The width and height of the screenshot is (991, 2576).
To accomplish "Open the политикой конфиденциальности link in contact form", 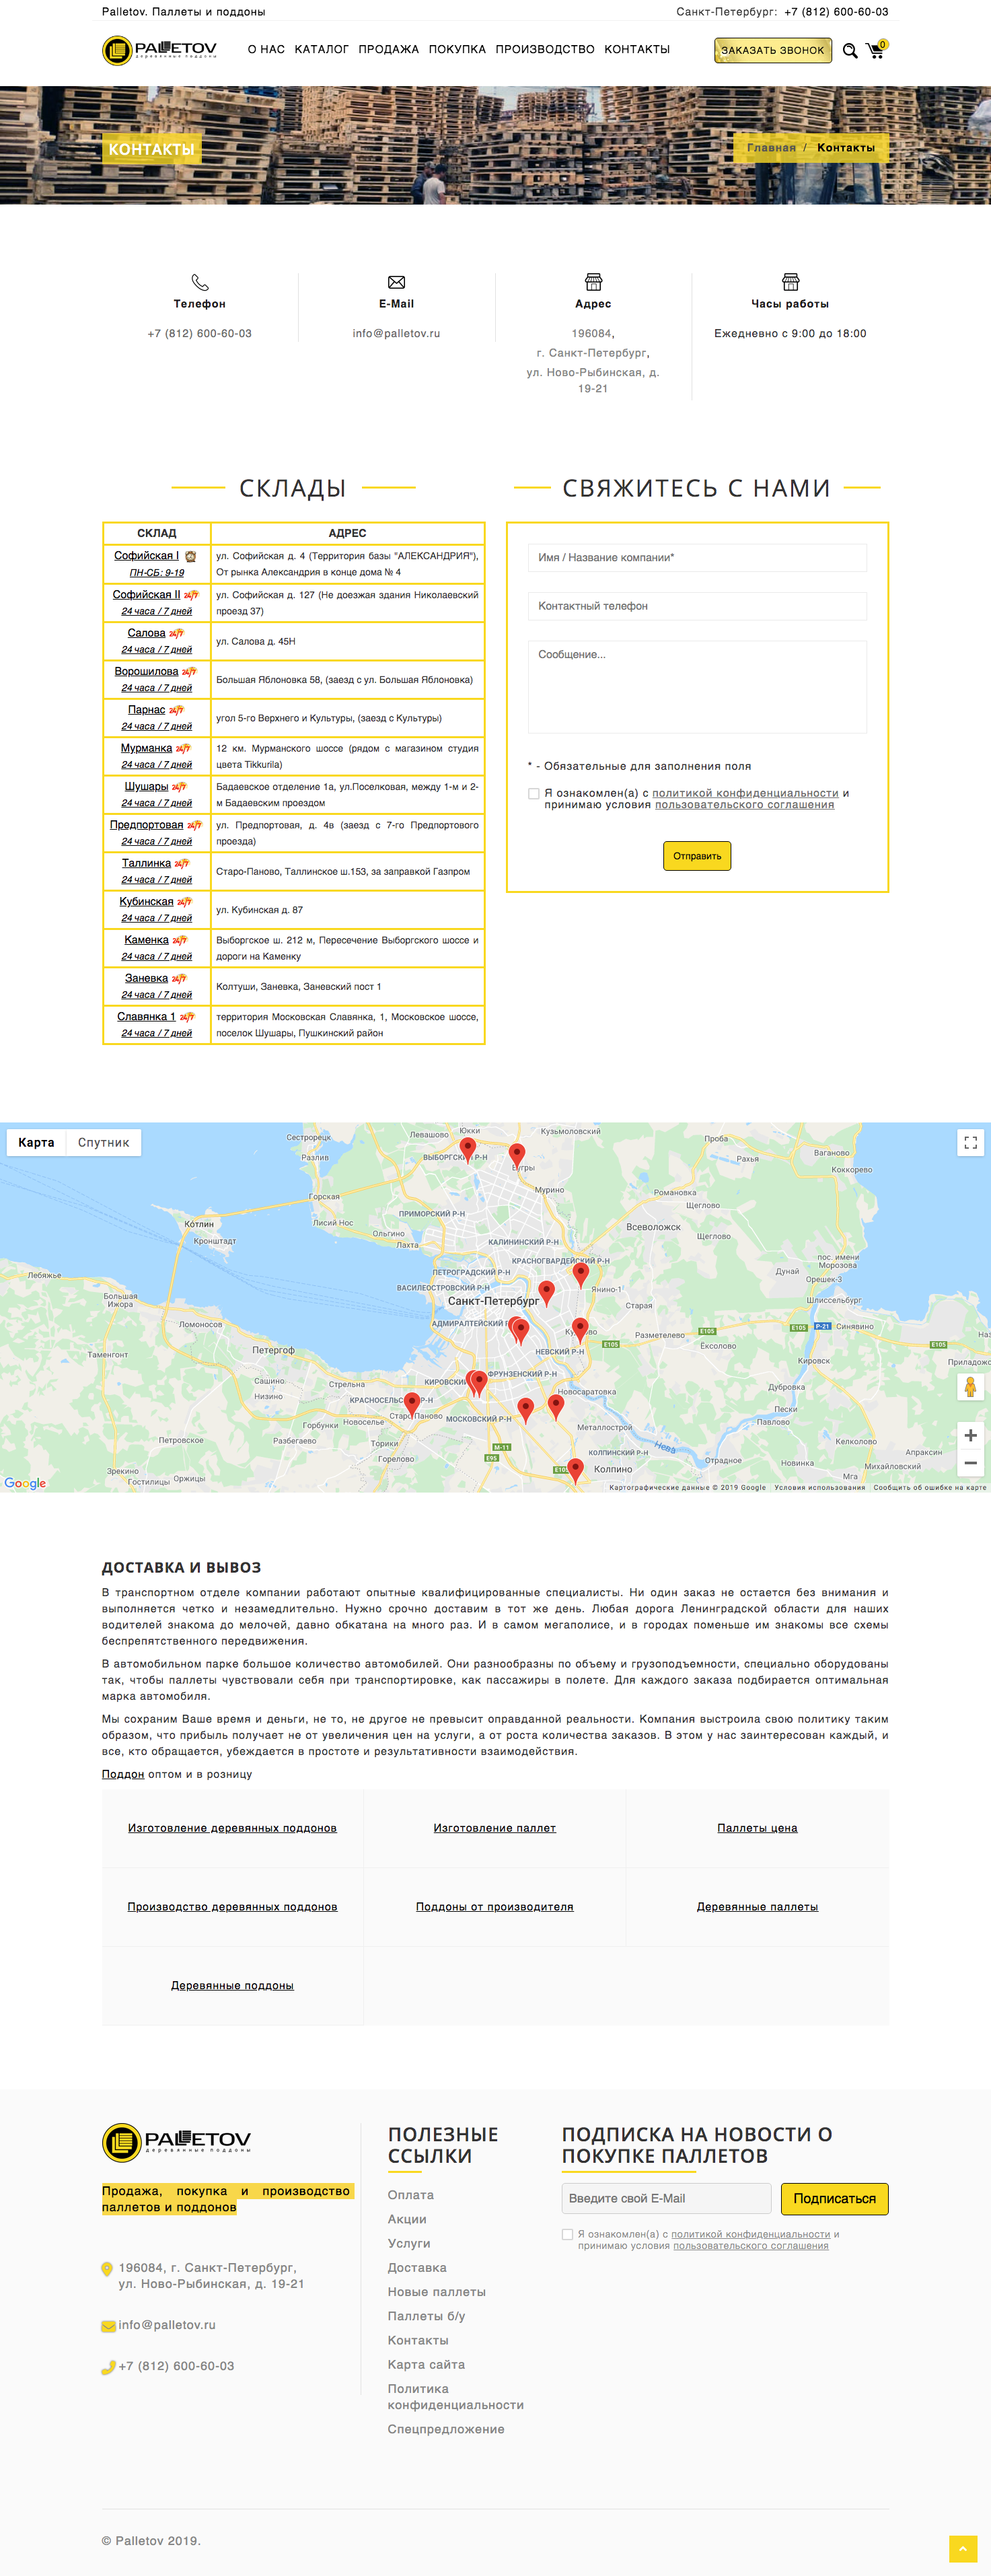I will click(745, 793).
